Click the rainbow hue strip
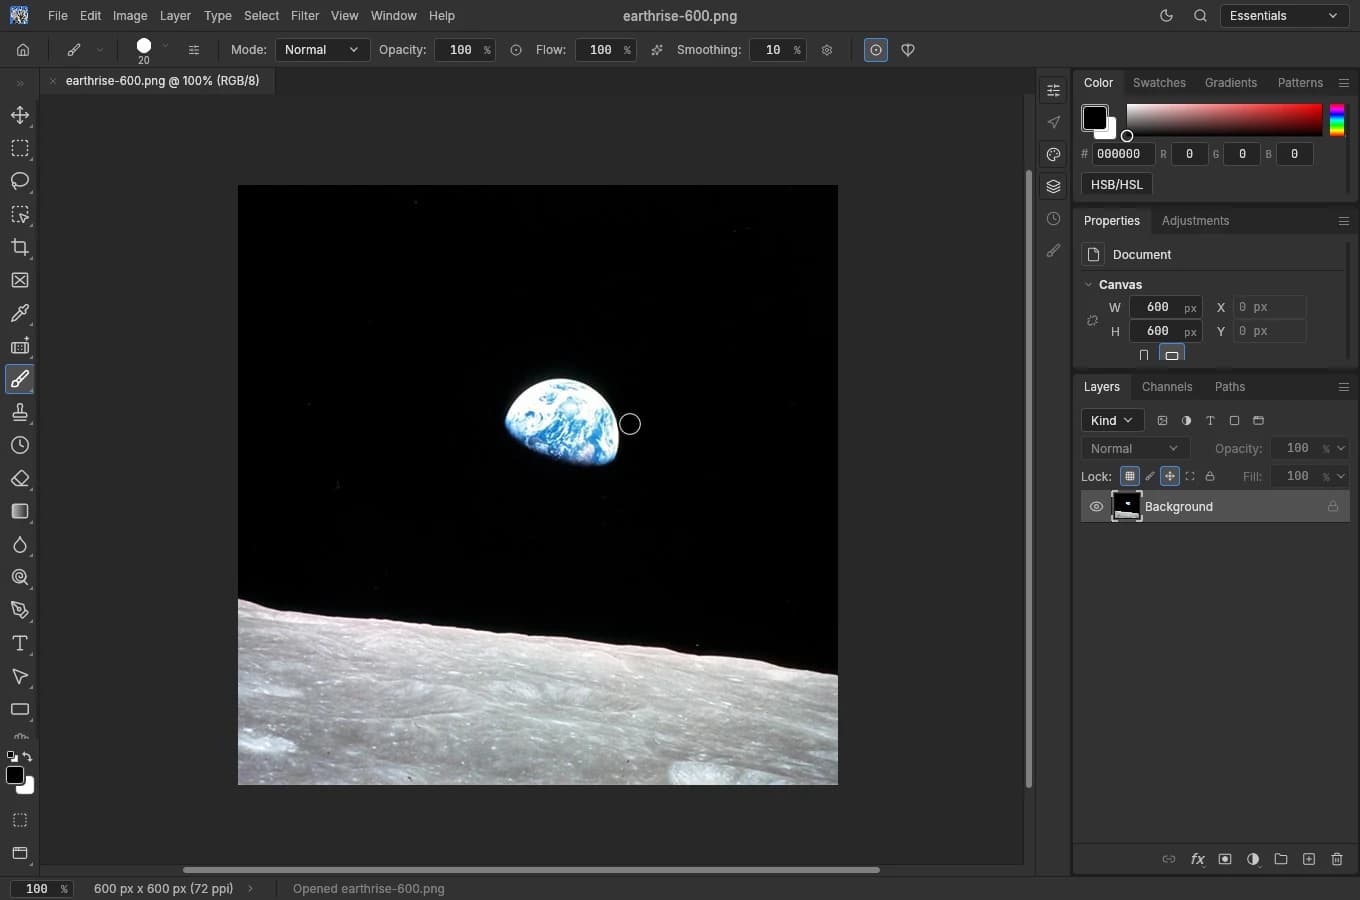The width and height of the screenshot is (1360, 900). pyautogui.click(x=1337, y=120)
